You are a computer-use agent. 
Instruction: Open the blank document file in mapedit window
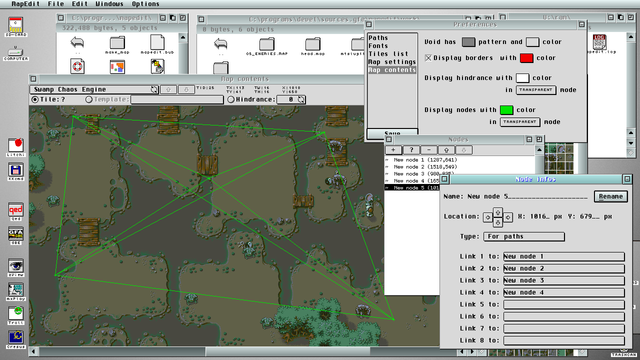(x=157, y=44)
